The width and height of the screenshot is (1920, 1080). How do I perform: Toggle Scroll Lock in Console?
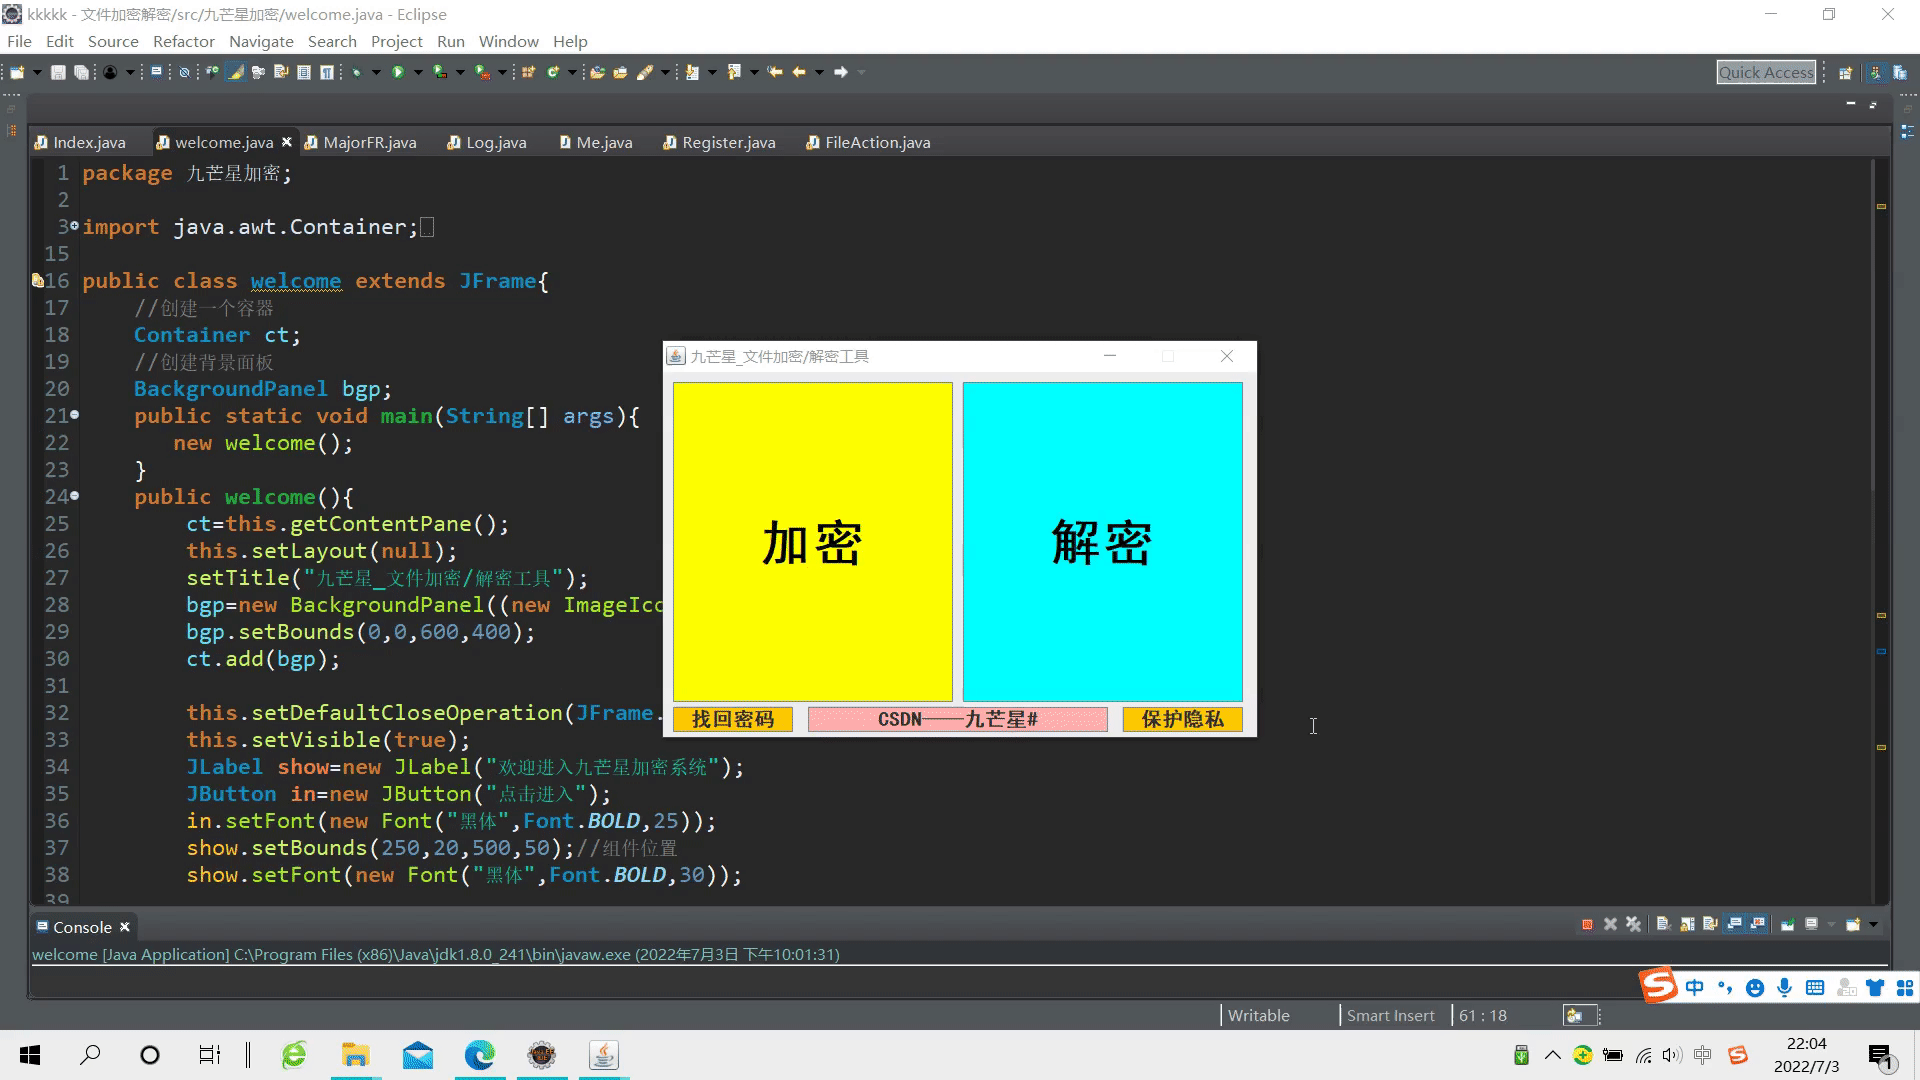click(1687, 924)
